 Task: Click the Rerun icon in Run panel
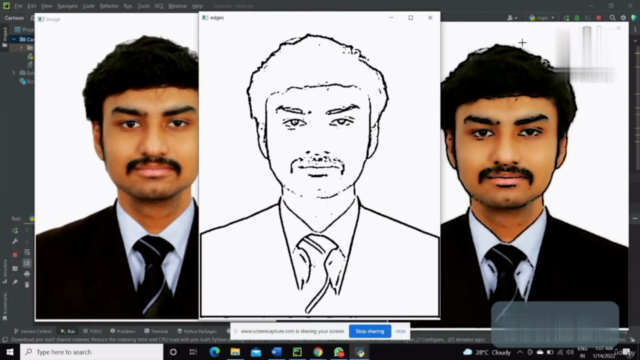[x=15, y=231]
